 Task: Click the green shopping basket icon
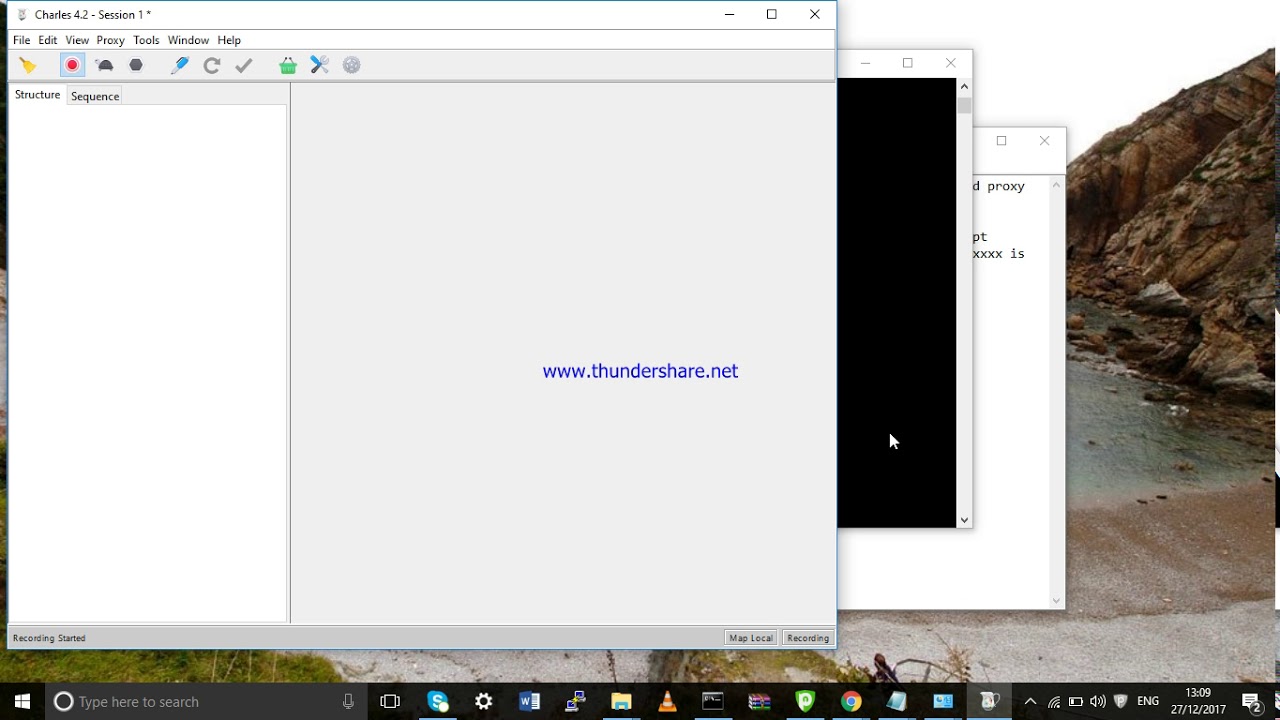point(288,65)
